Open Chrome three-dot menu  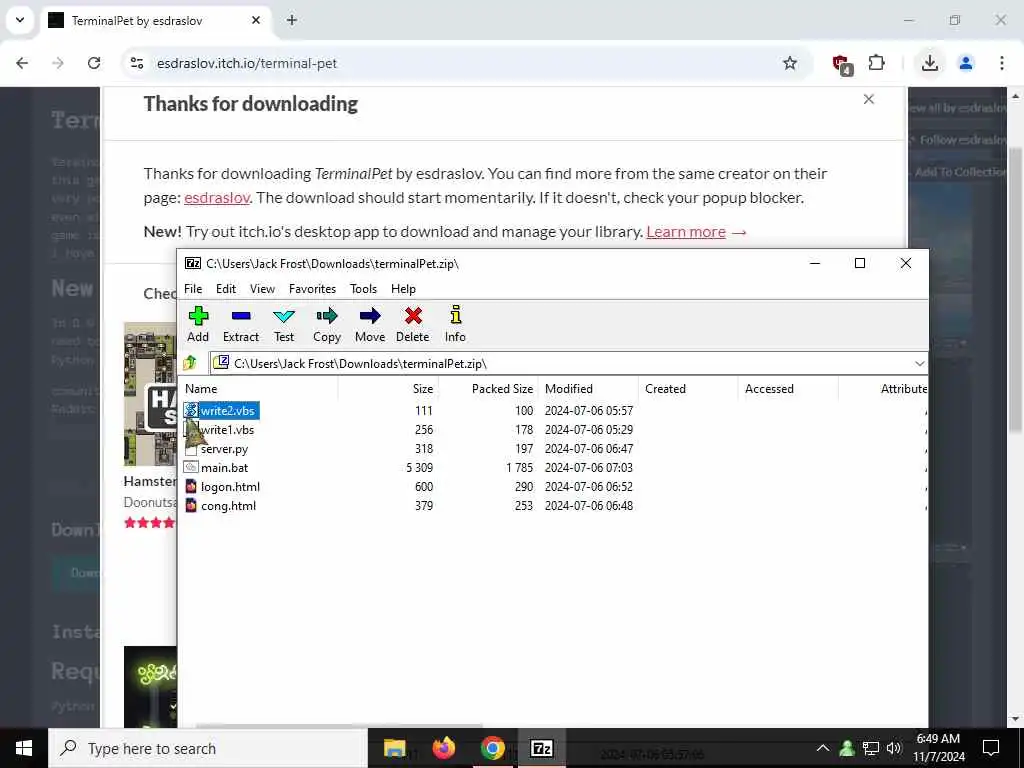(x=1001, y=63)
